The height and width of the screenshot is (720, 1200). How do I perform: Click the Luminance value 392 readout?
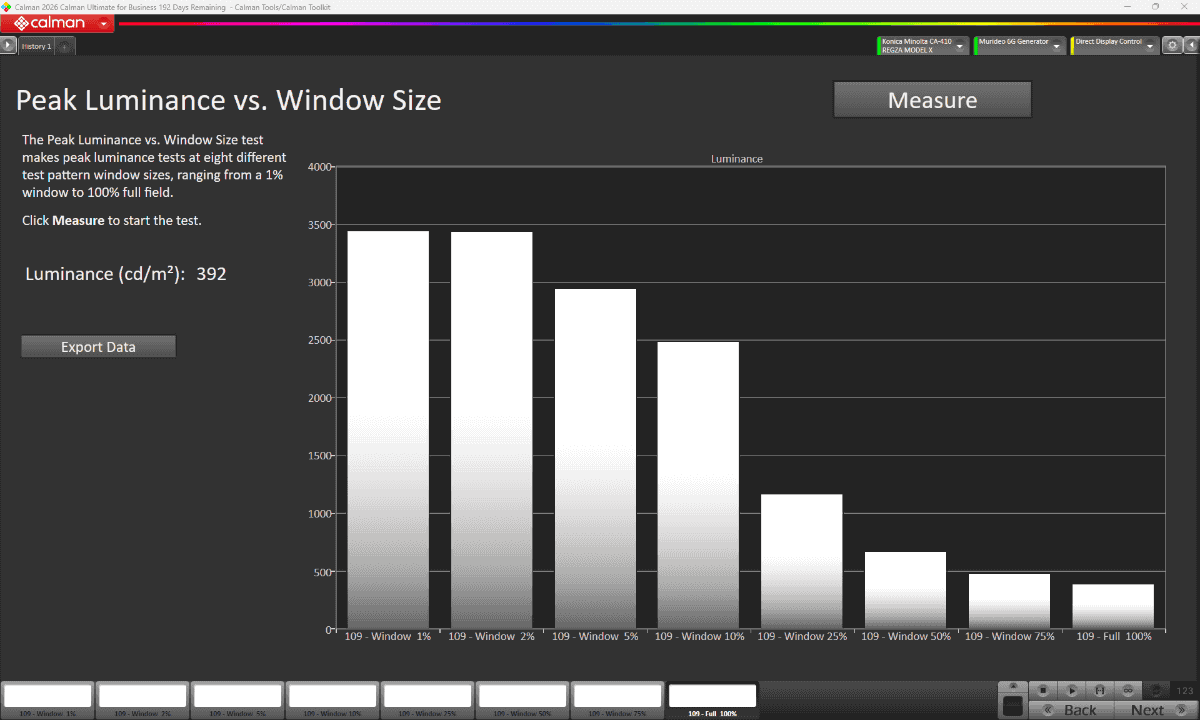[x=211, y=274]
